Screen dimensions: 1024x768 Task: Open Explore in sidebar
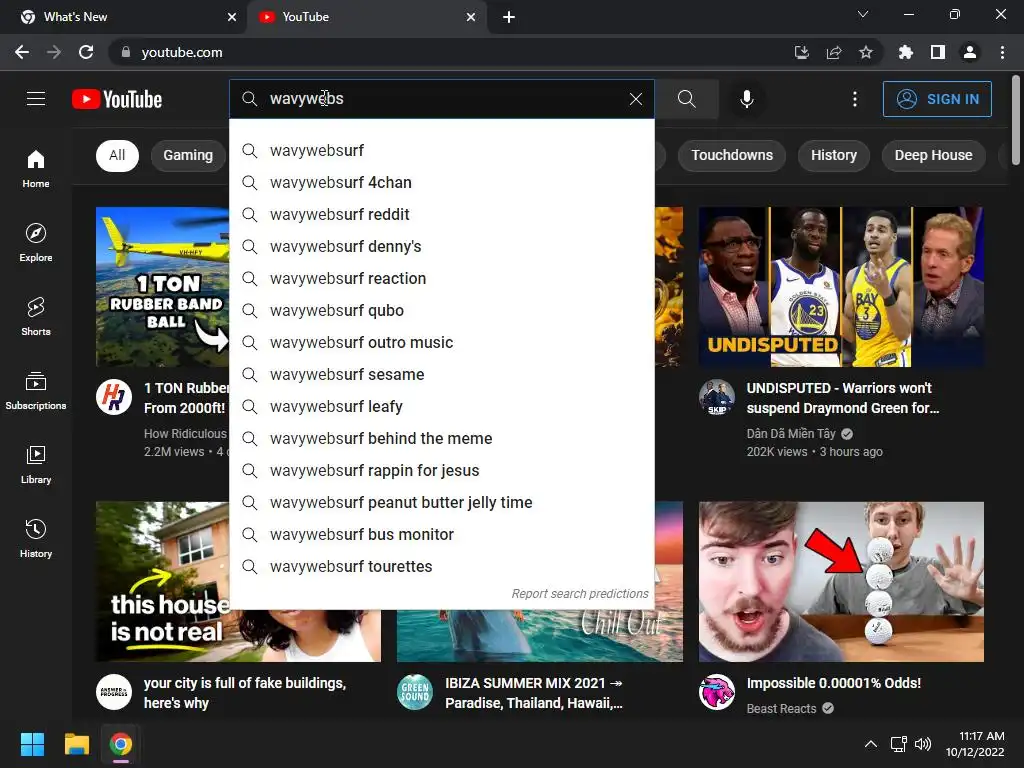[x=36, y=242]
